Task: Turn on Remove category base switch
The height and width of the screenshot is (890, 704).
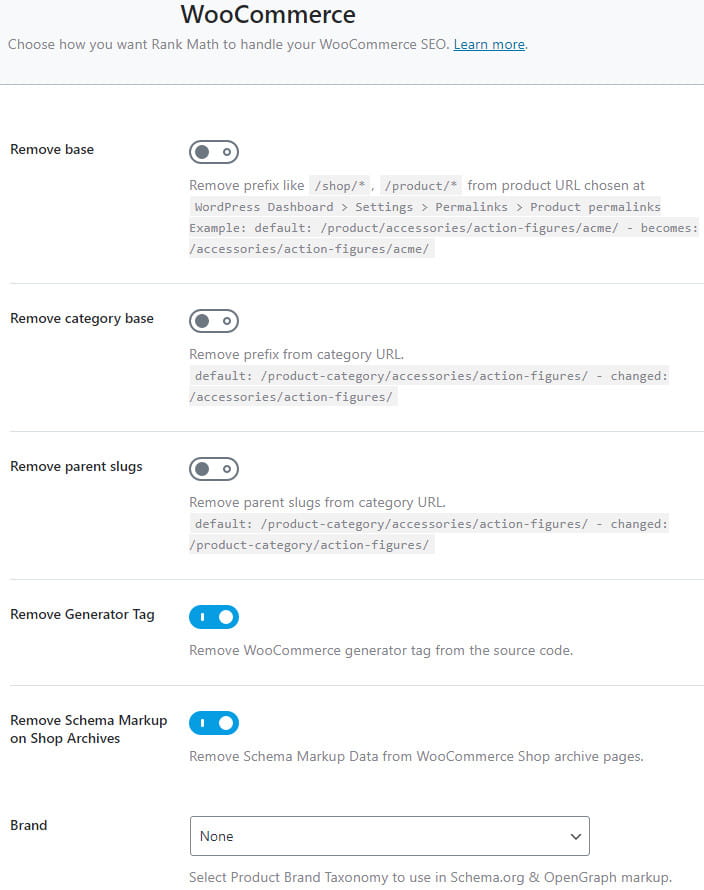Action: coord(214,321)
